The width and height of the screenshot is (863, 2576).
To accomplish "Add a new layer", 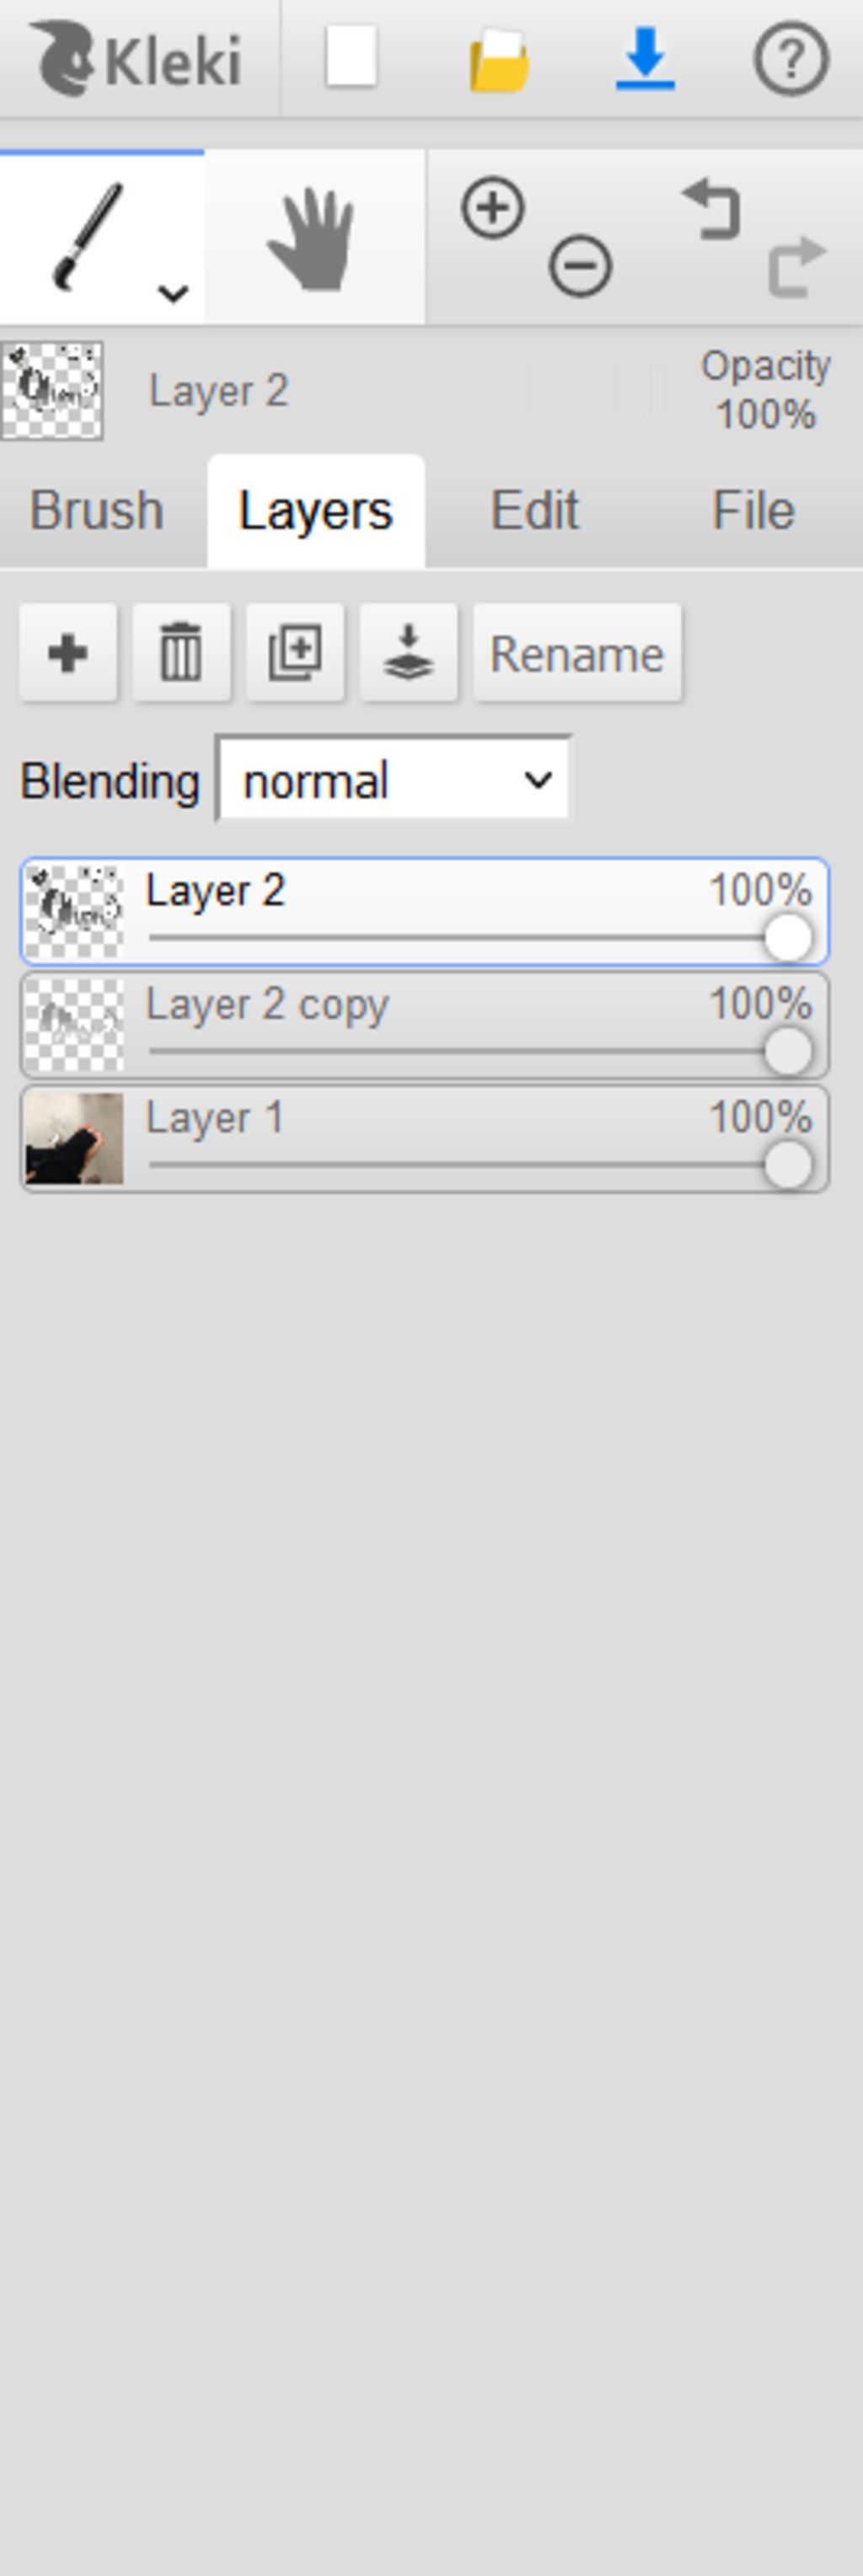I will pos(68,653).
